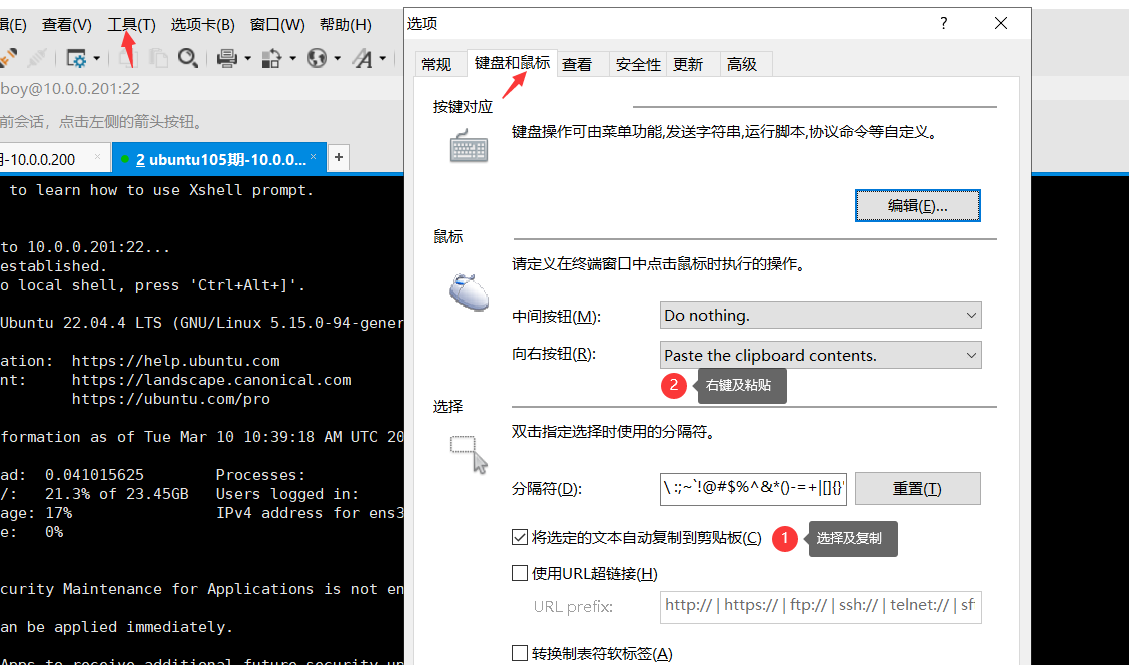Click the 按键对应 section keyboard icon

(x=469, y=146)
